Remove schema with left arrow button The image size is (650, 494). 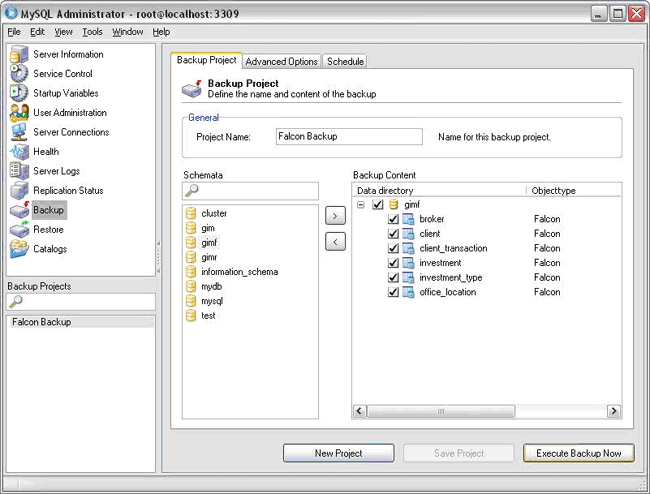(x=335, y=242)
